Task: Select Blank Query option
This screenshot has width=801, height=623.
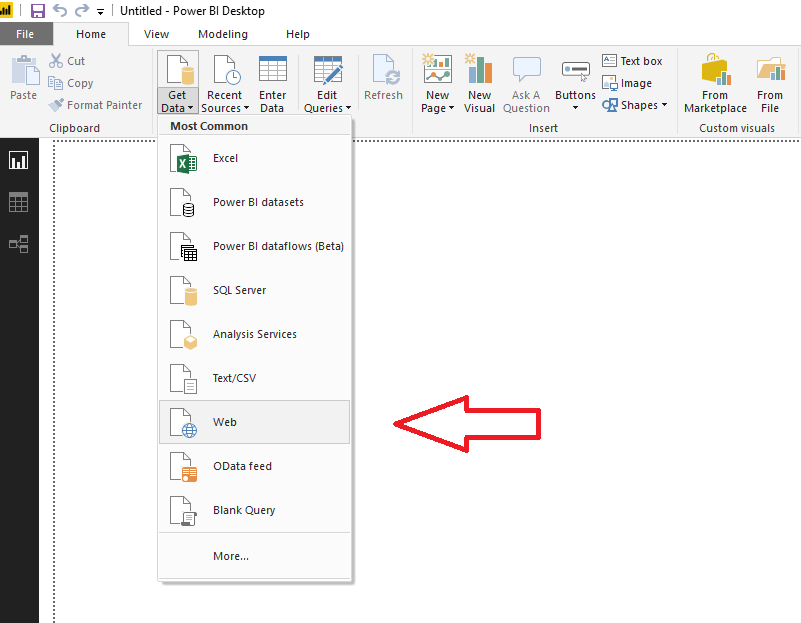Action: 254,510
